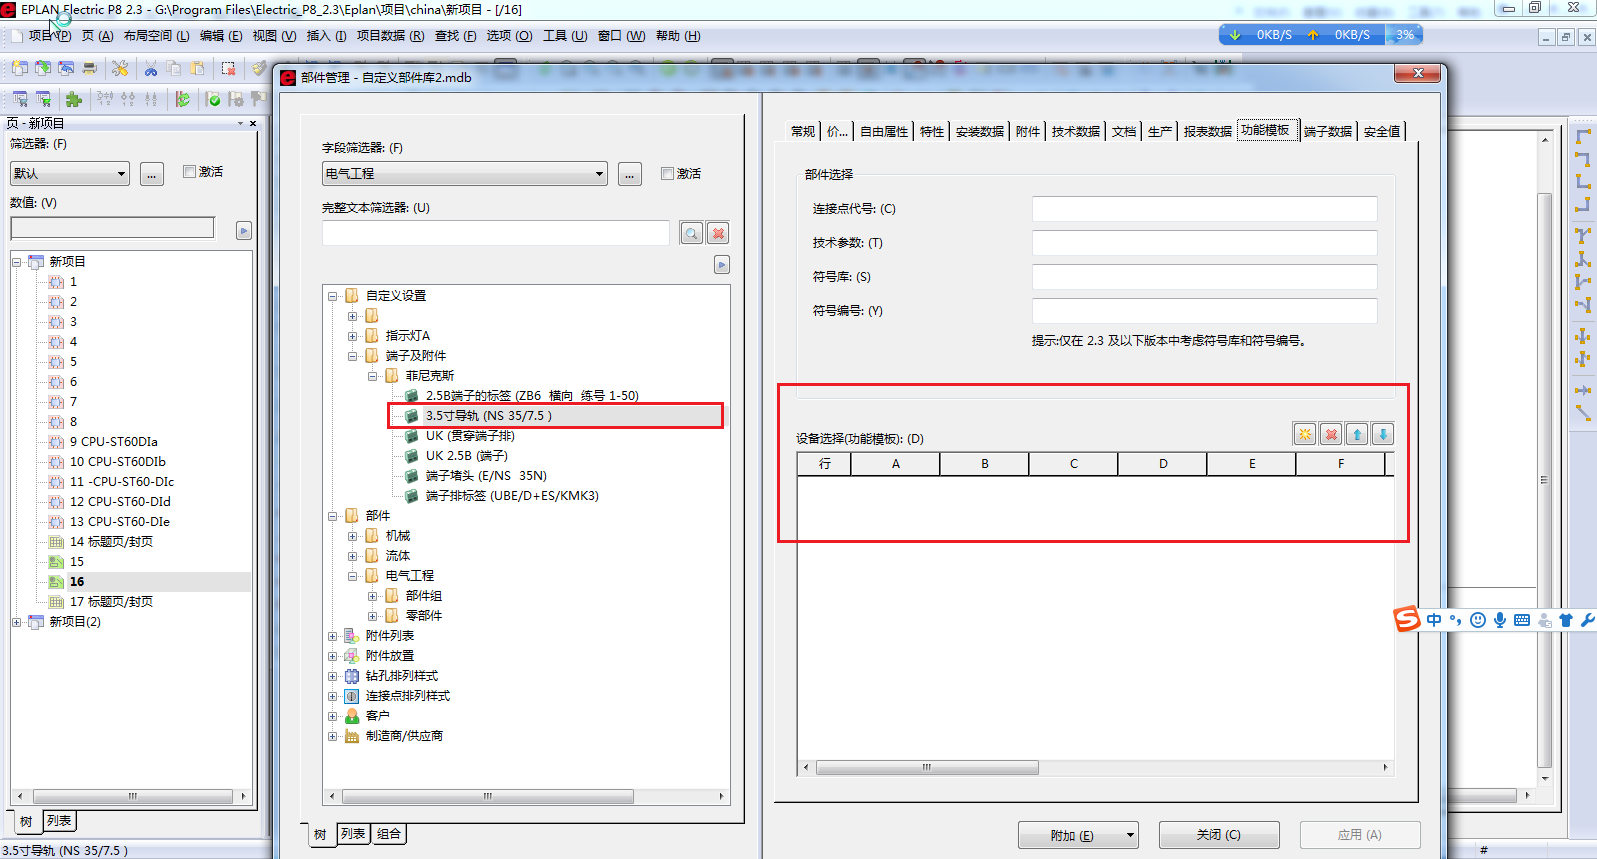
Task: Expand the 机械 tree node
Action: 352,536
